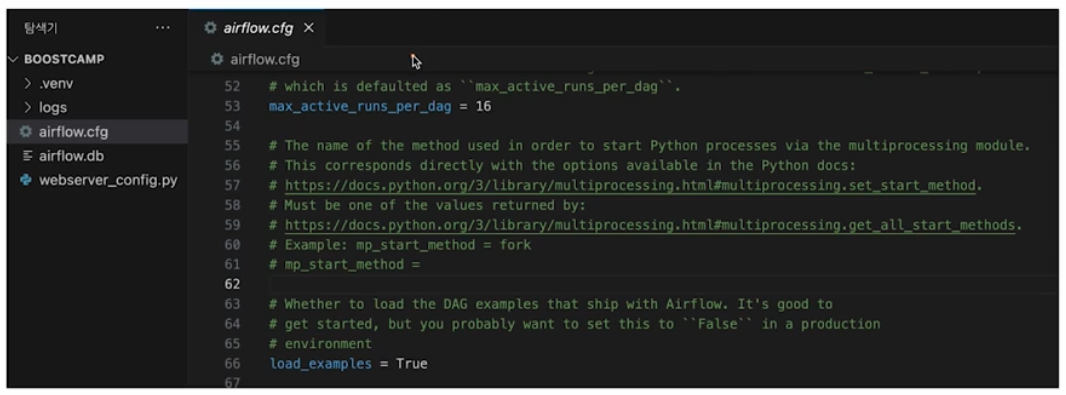Click the Python icon for webserver_config.py
Screen dimensions: 1066x395
pyautogui.click(x=27, y=180)
